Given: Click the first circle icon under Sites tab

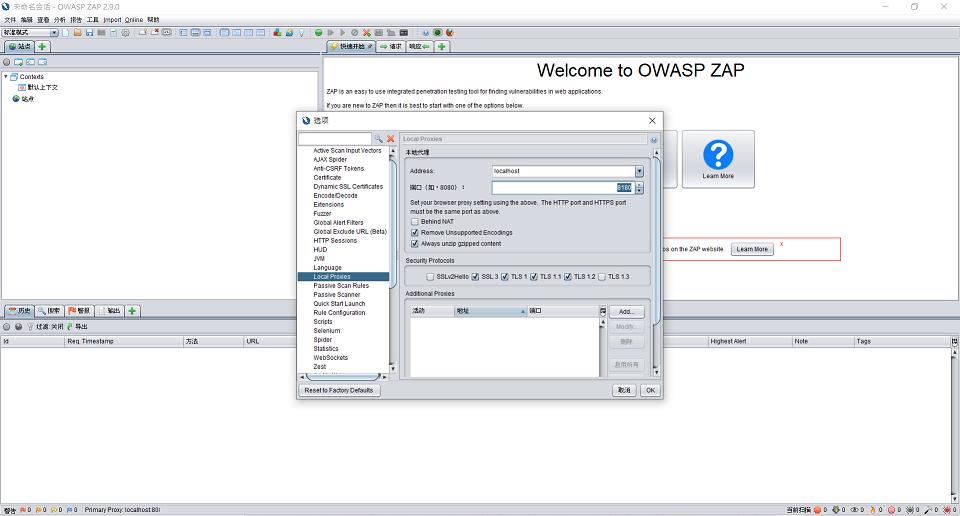Looking at the screenshot, I should (x=7, y=62).
